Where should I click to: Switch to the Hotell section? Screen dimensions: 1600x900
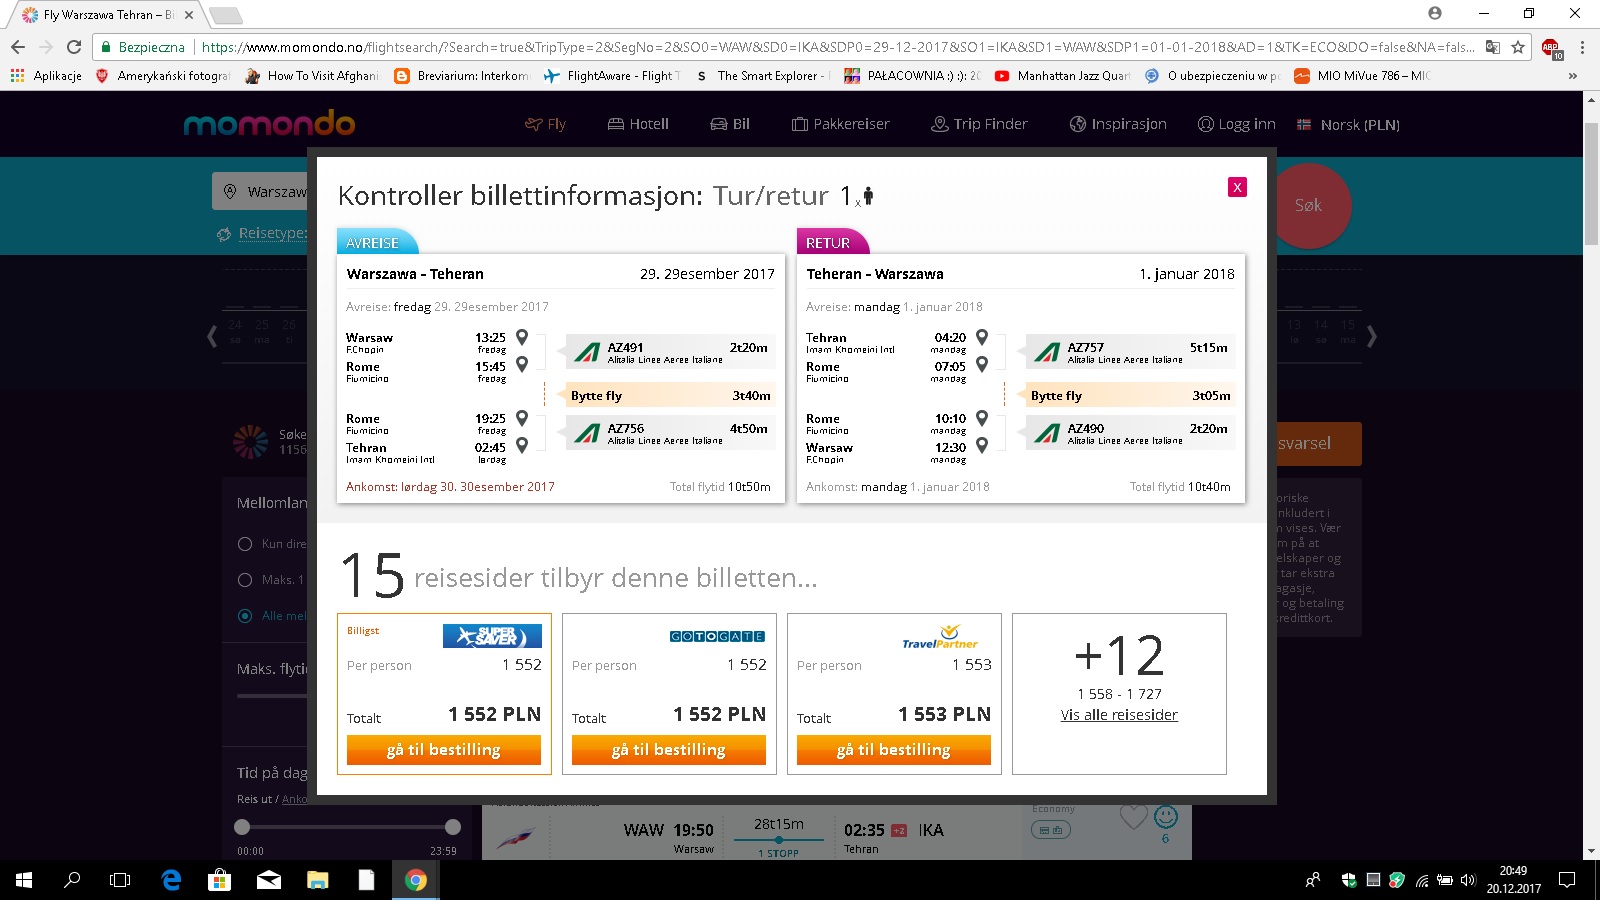(x=638, y=124)
